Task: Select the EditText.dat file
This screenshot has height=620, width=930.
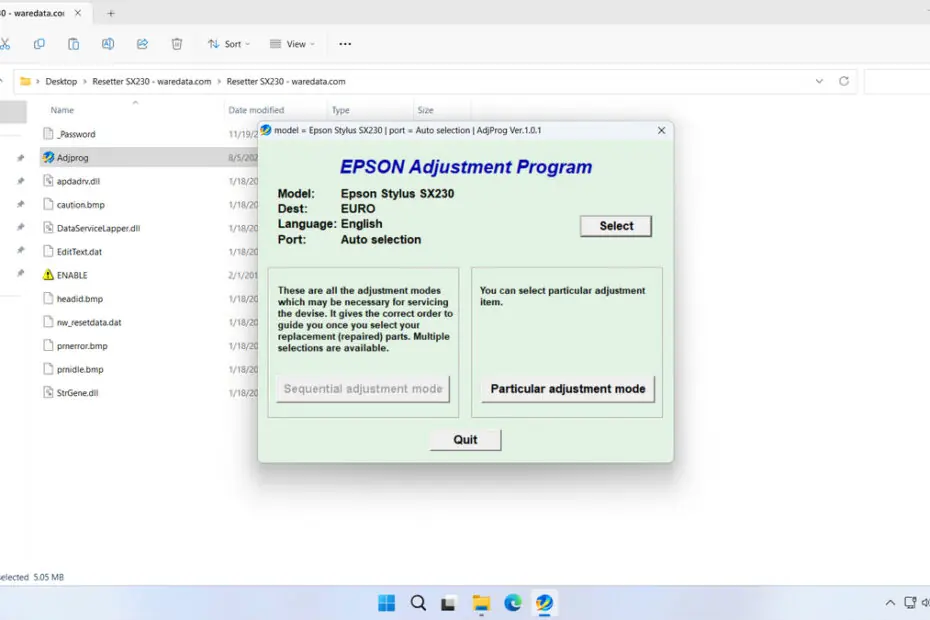Action: (x=79, y=252)
